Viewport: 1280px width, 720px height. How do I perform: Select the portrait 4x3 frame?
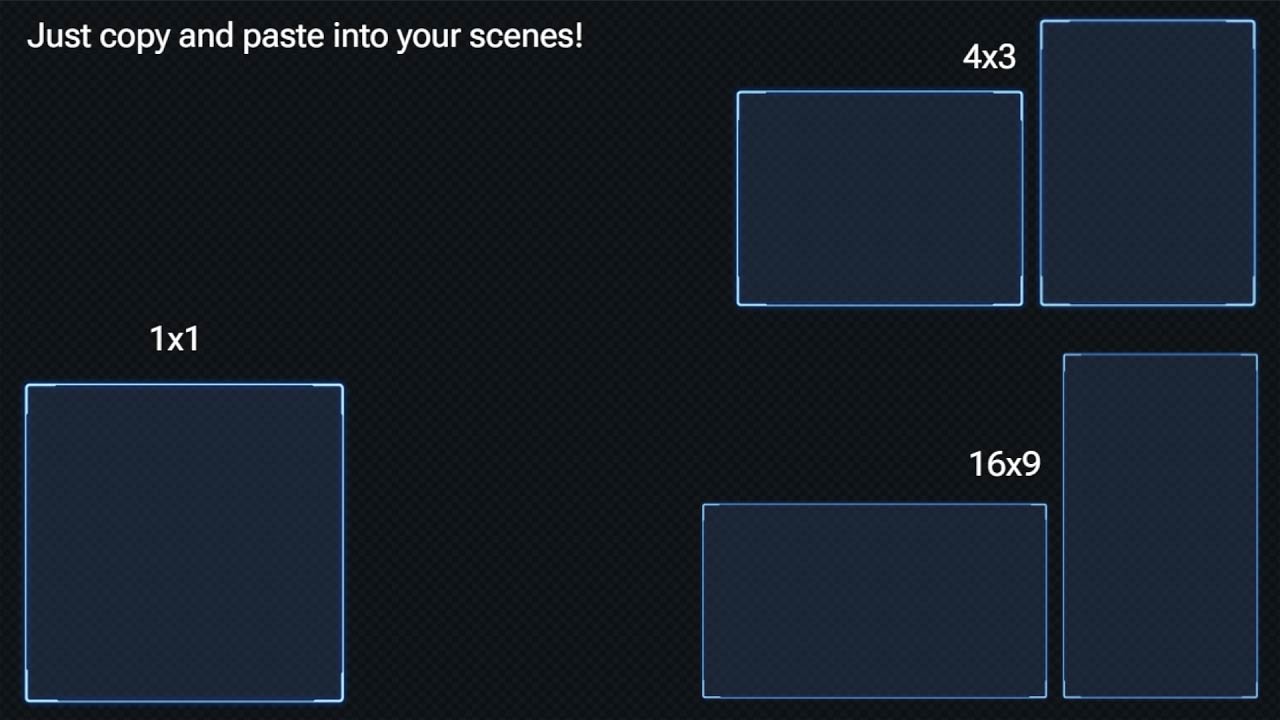(1148, 162)
